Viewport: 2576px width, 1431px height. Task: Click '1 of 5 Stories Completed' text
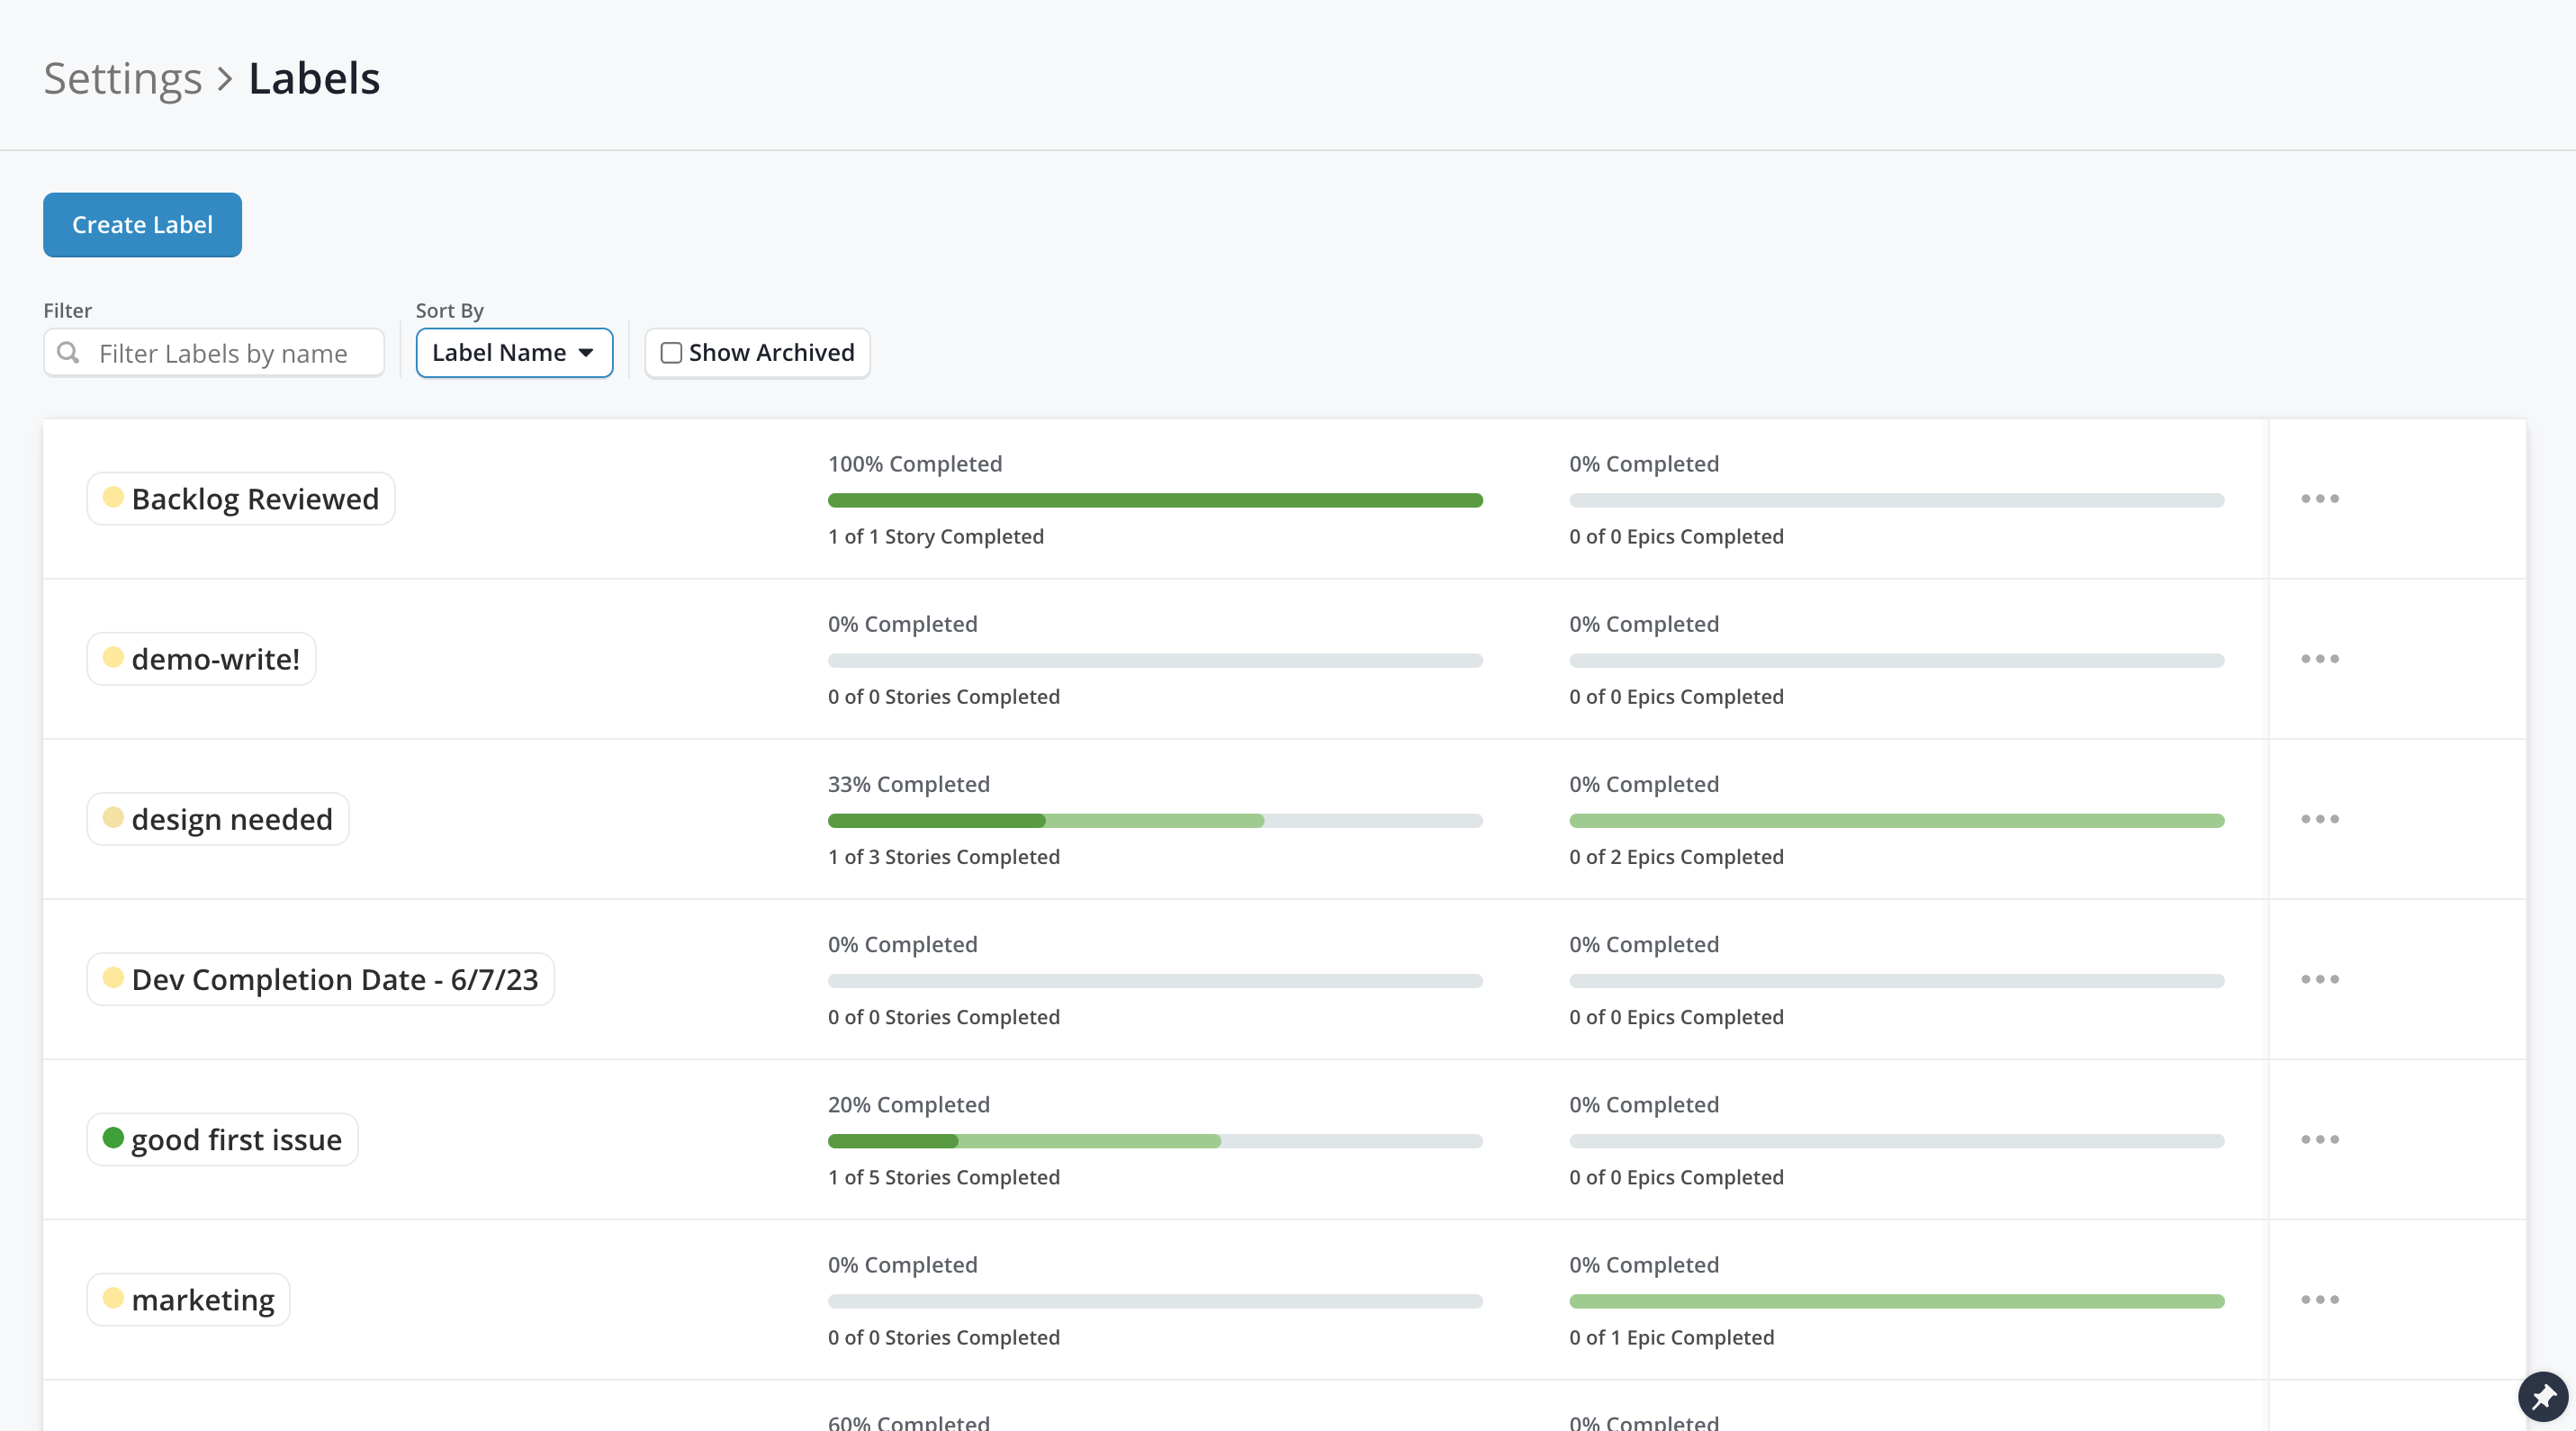[x=943, y=1177]
